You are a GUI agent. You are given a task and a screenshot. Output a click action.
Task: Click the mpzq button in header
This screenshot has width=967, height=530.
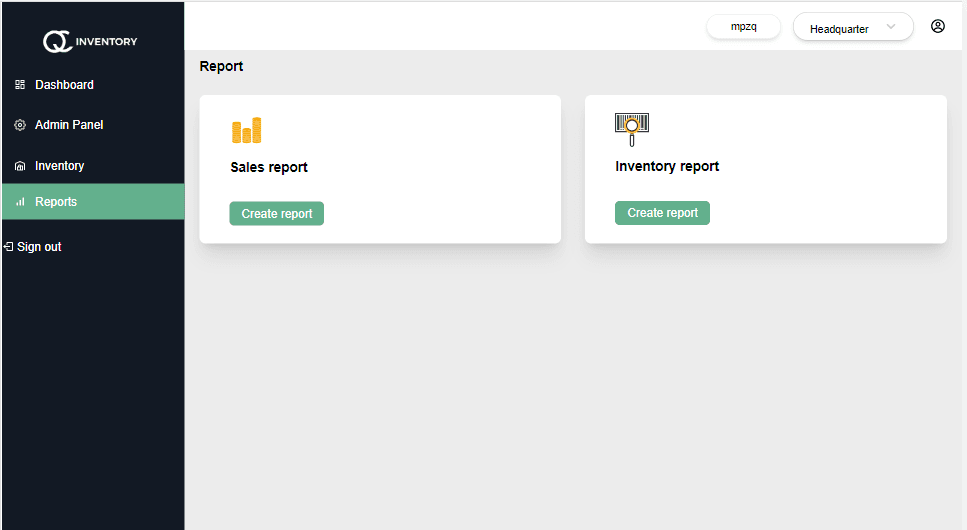click(x=743, y=27)
